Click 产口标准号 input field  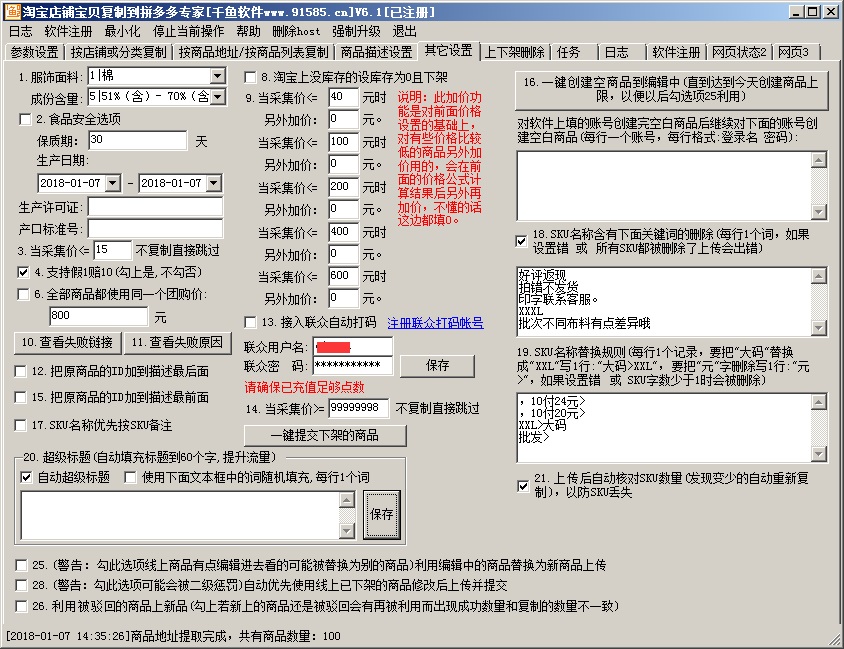tap(156, 229)
